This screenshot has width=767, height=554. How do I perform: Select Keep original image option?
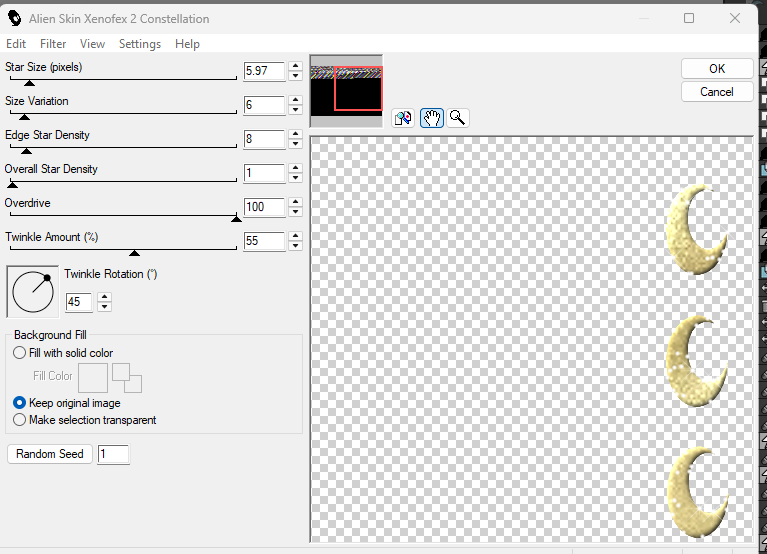pos(20,403)
